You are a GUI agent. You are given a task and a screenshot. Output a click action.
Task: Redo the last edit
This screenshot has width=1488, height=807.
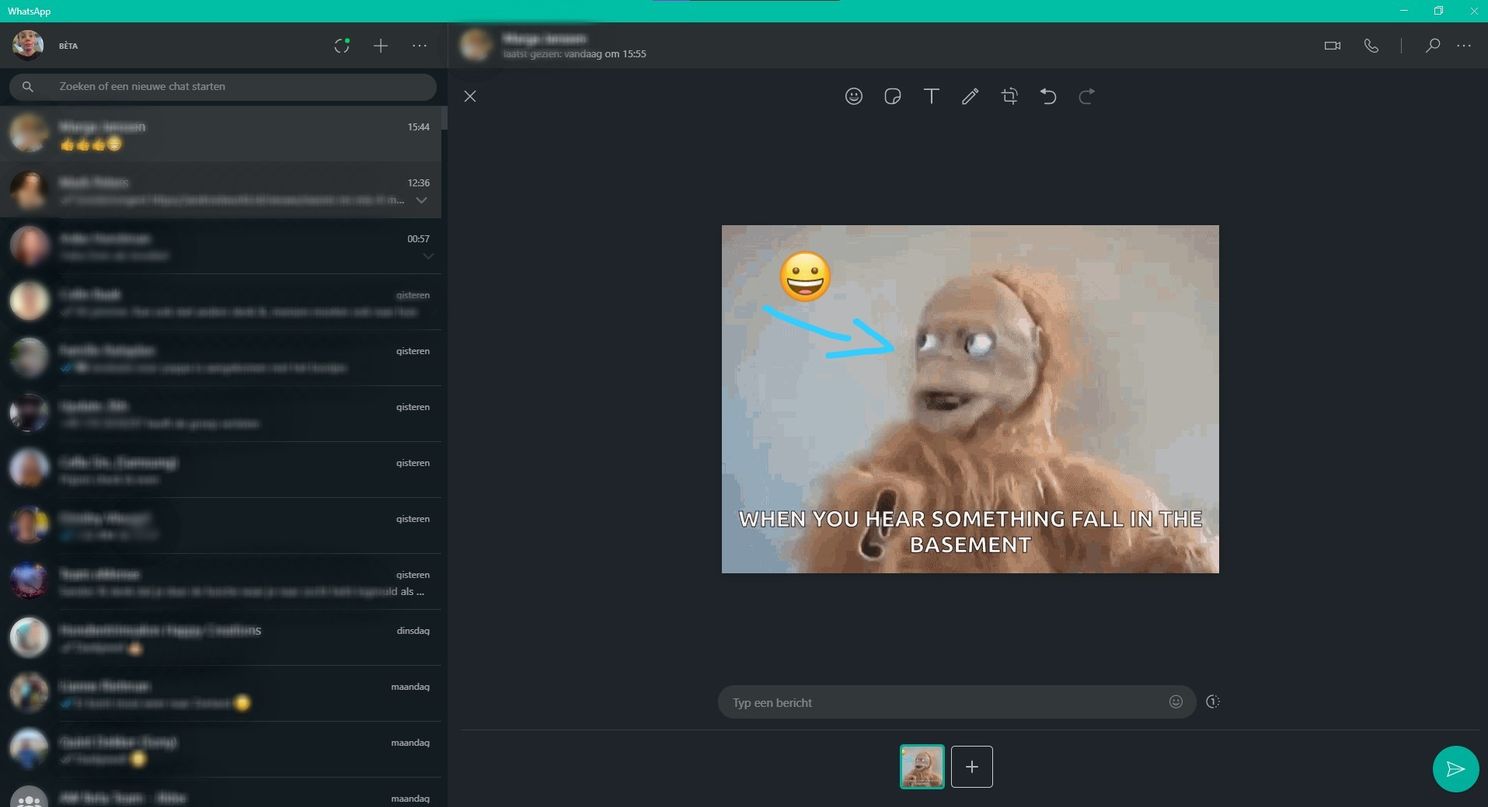(x=1087, y=96)
